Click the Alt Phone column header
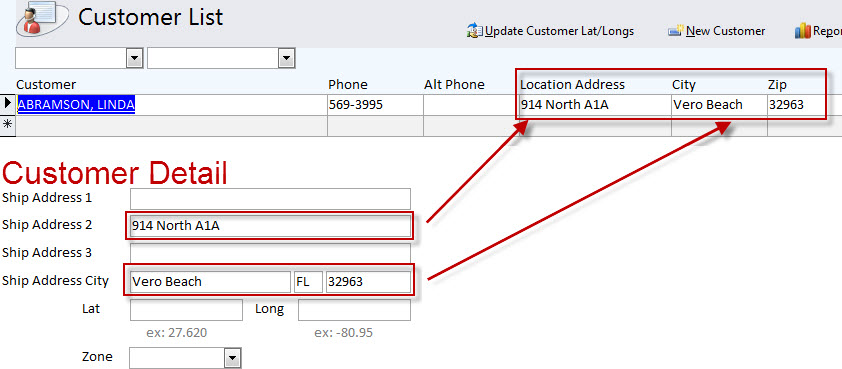 tap(454, 85)
